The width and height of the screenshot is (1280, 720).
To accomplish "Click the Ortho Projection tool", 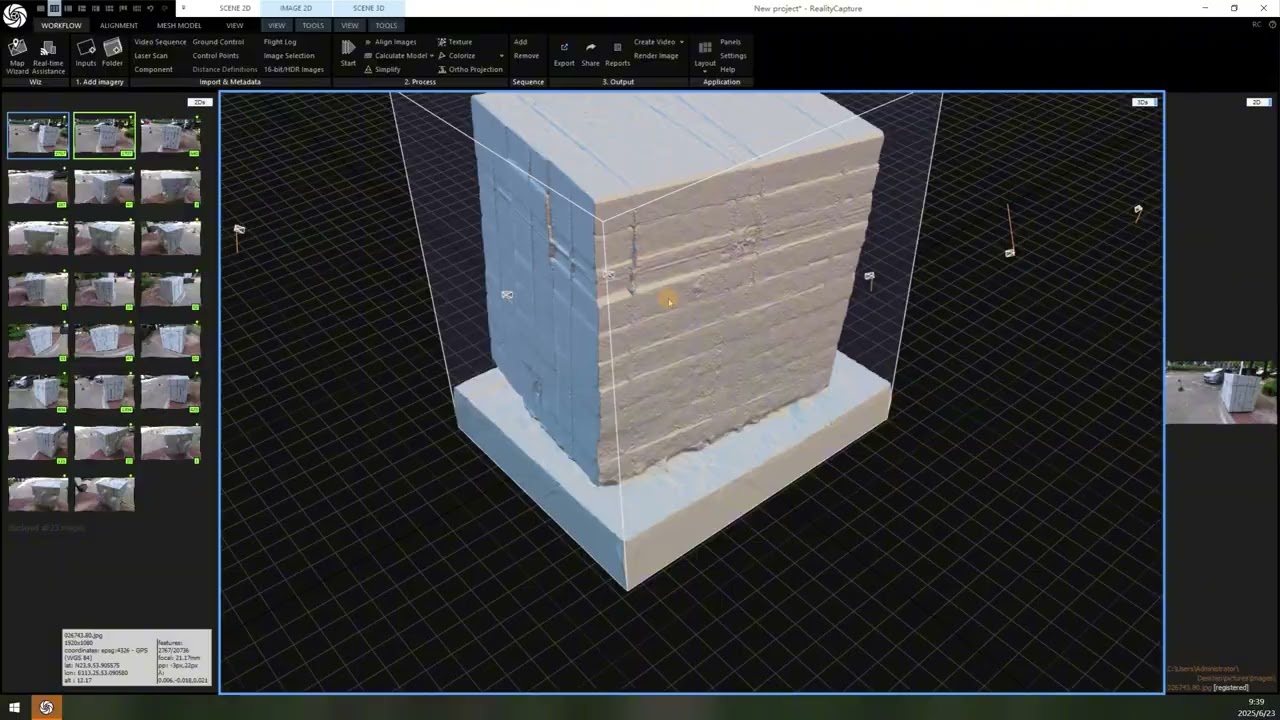I will pyautogui.click(x=470, y=69).
